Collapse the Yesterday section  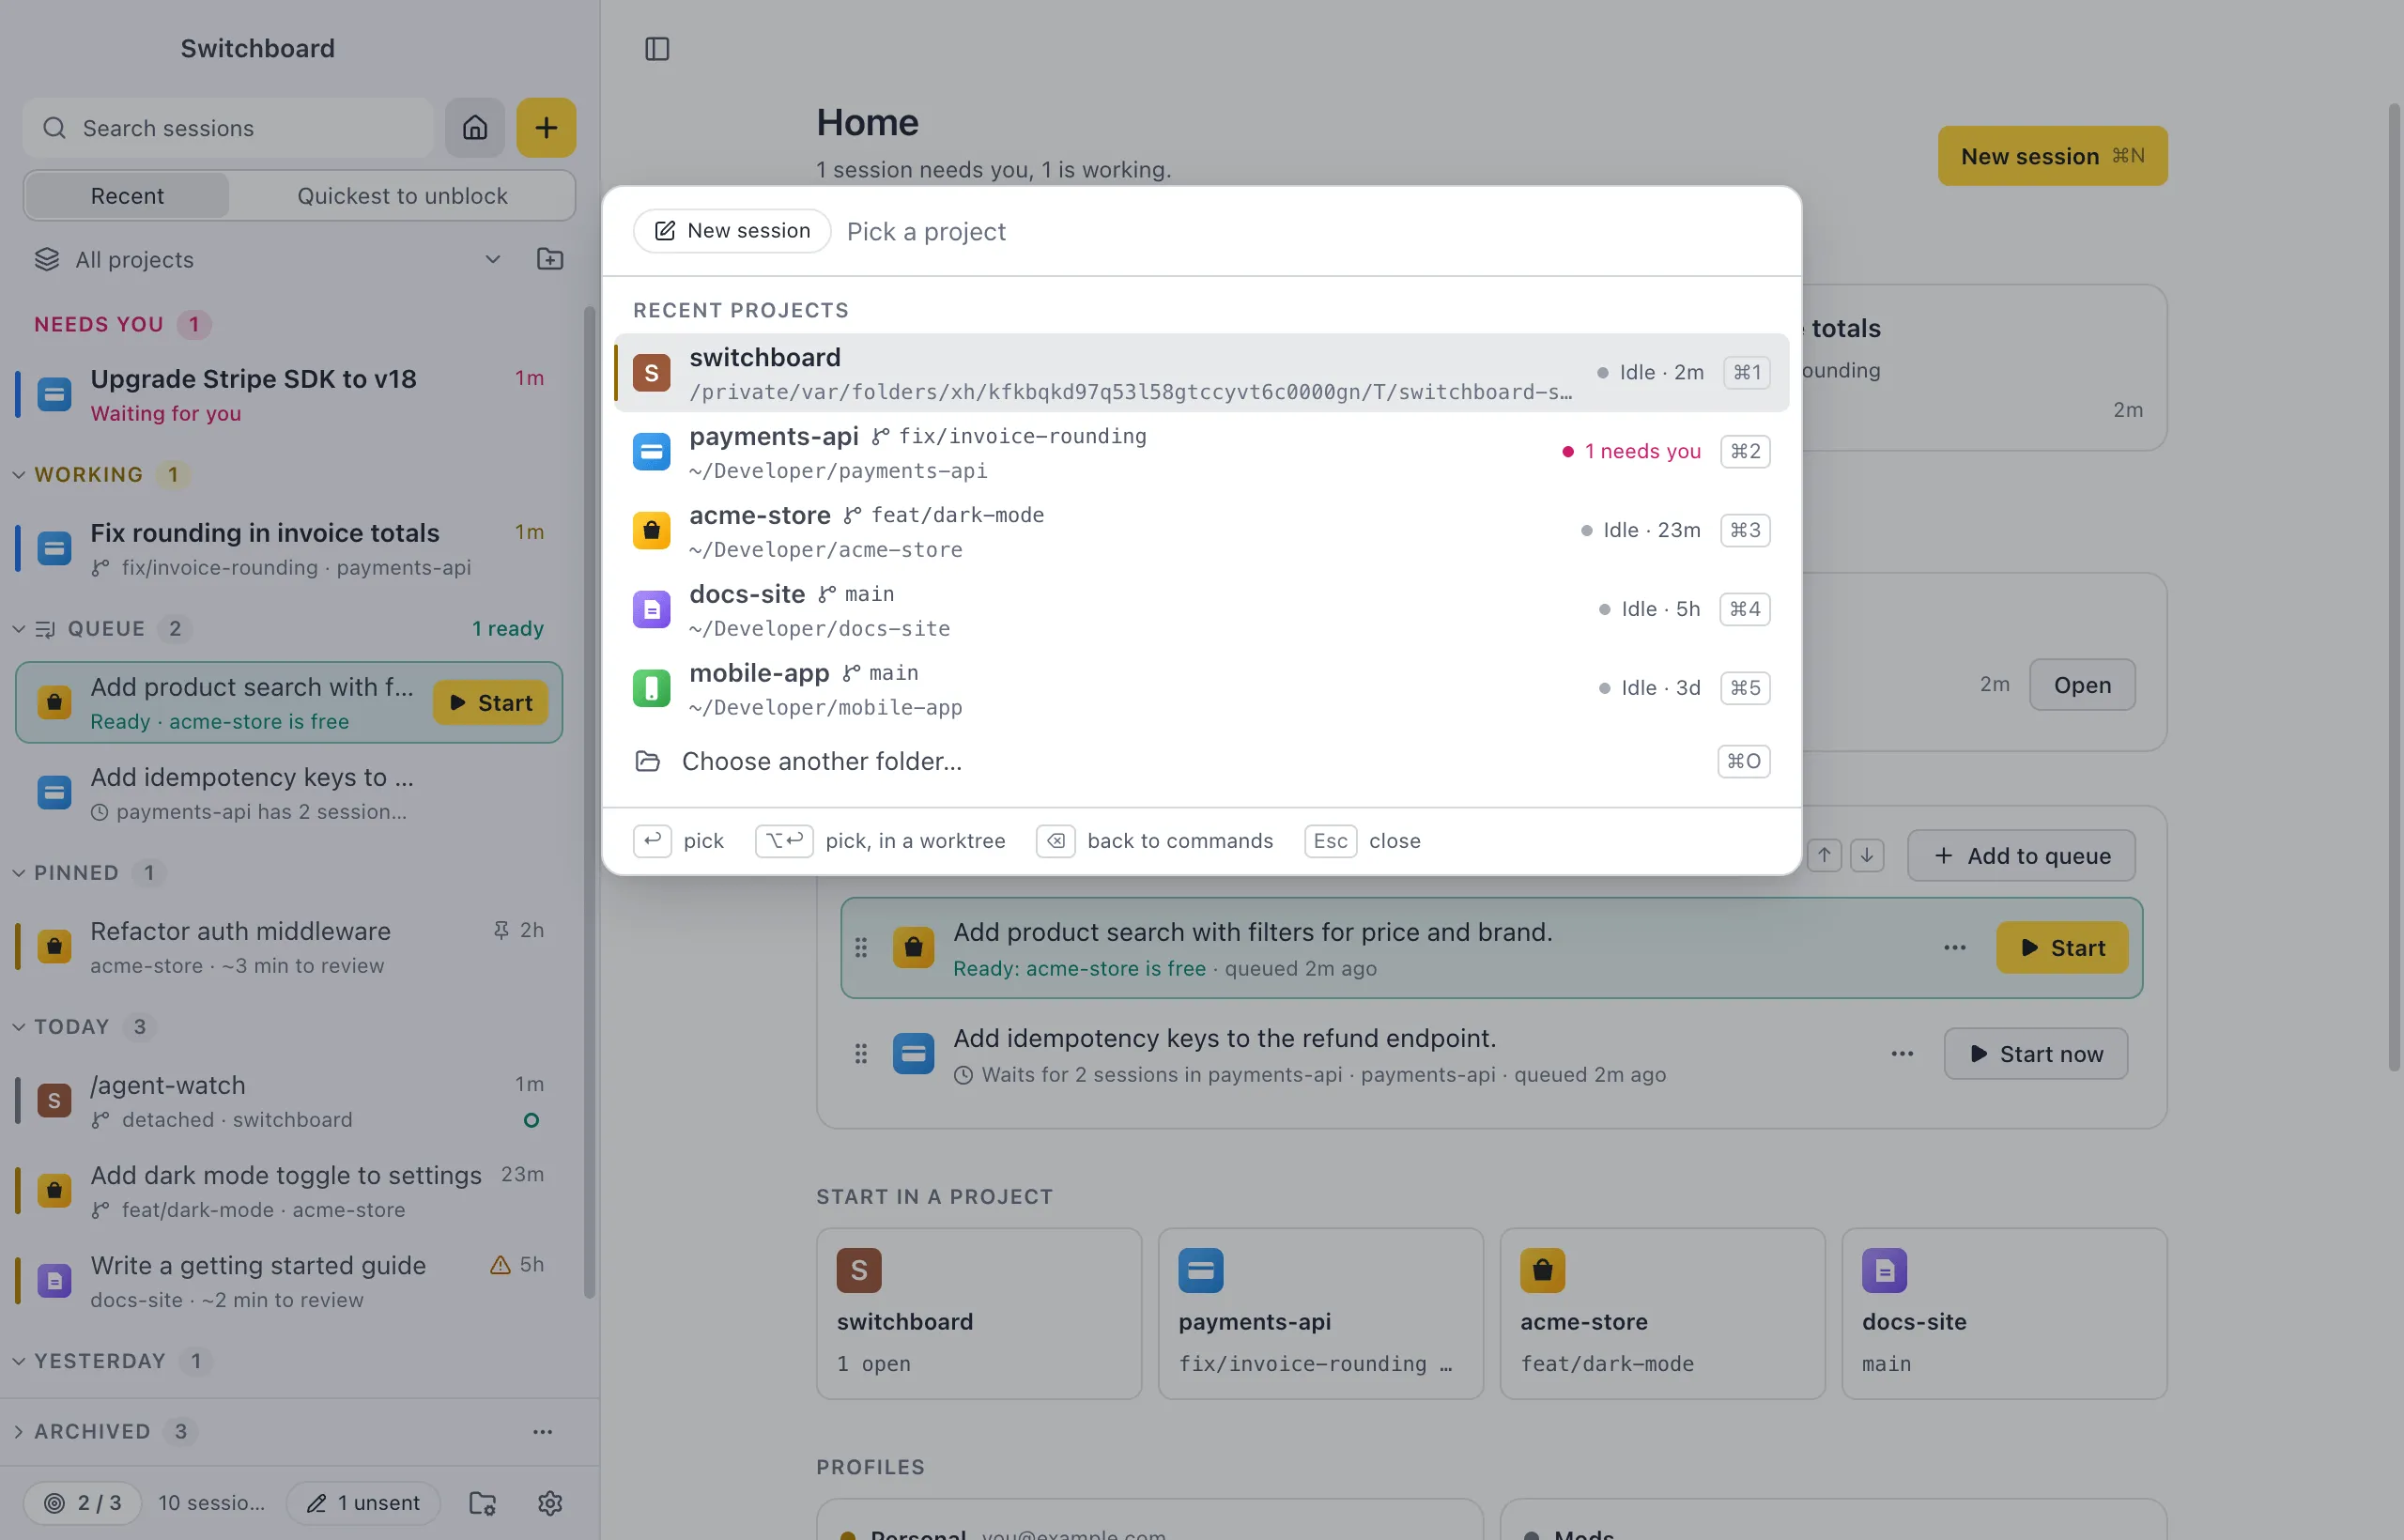[19, 1360]
